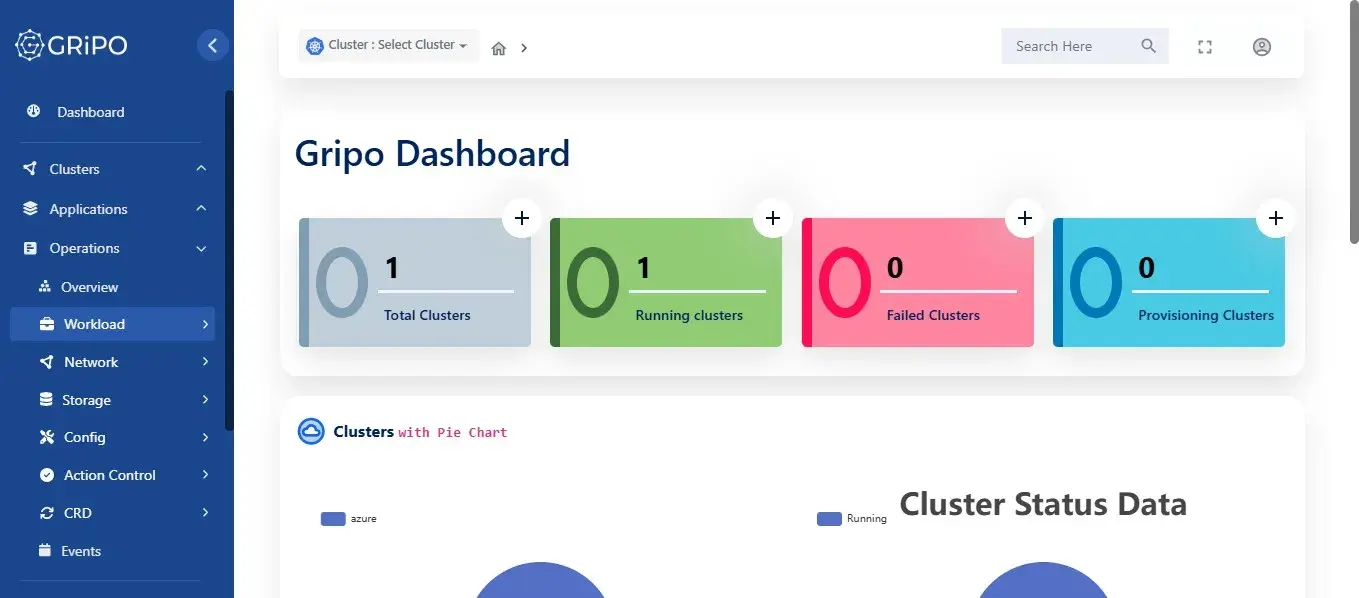Select the Action Control menu item
Viewport: 1359px width, 598px height.
click(112, 475)
